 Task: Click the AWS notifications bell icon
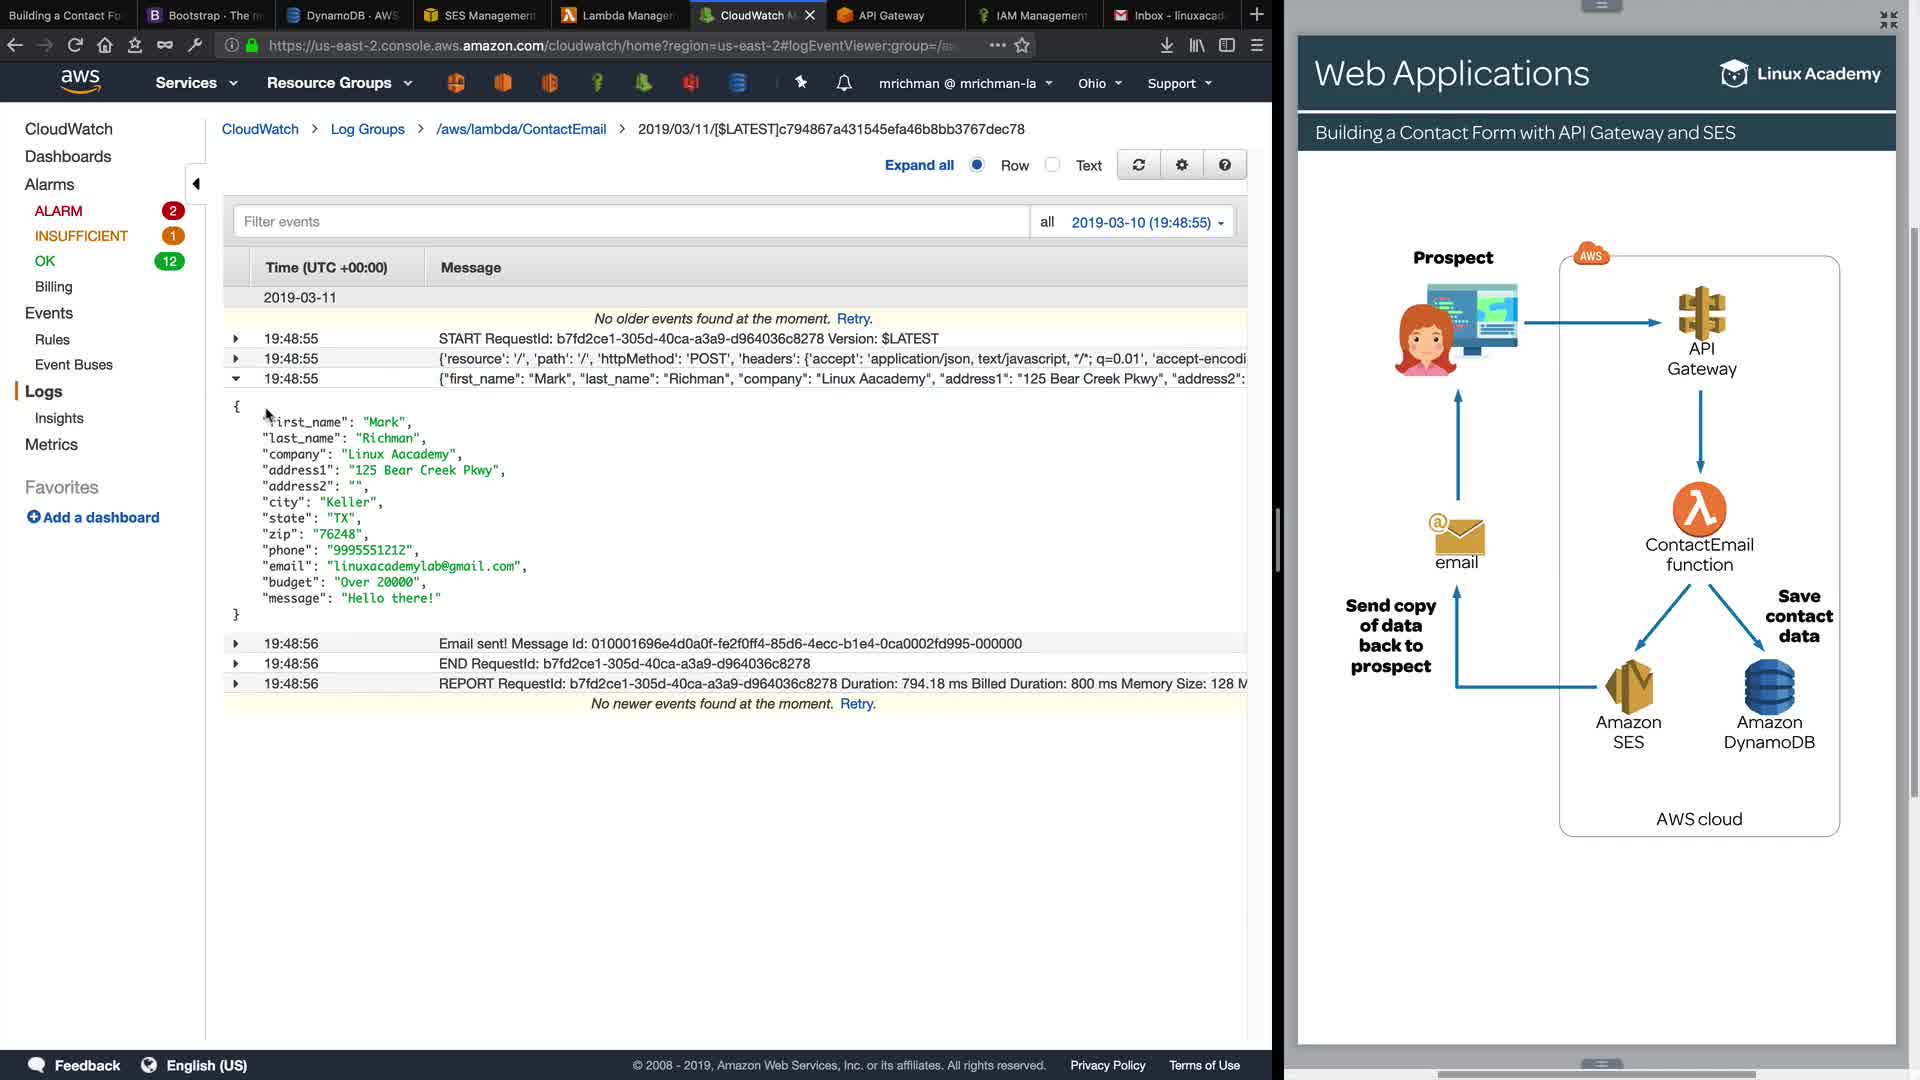pyautogui.click(x=844, y=83)
